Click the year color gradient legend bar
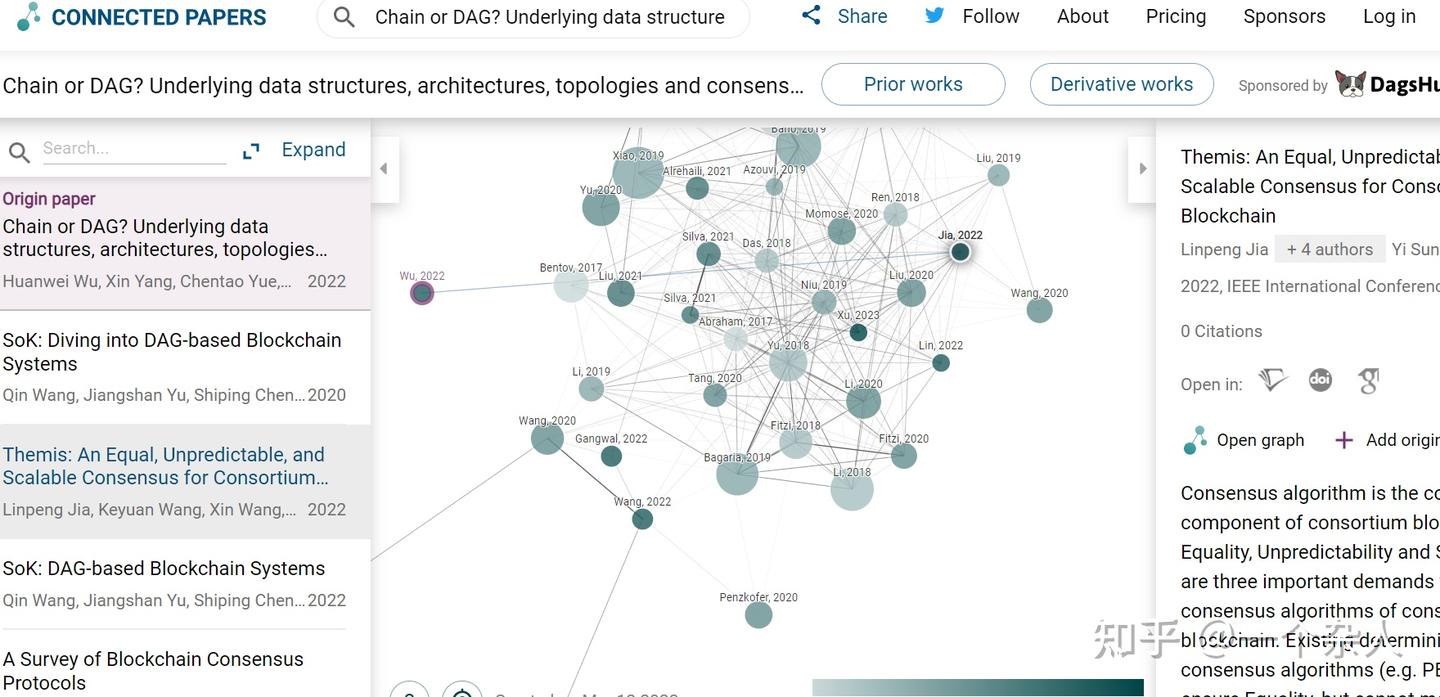Image resolution: width=1440 pixels, height=697 pixels. pos(976,687)
